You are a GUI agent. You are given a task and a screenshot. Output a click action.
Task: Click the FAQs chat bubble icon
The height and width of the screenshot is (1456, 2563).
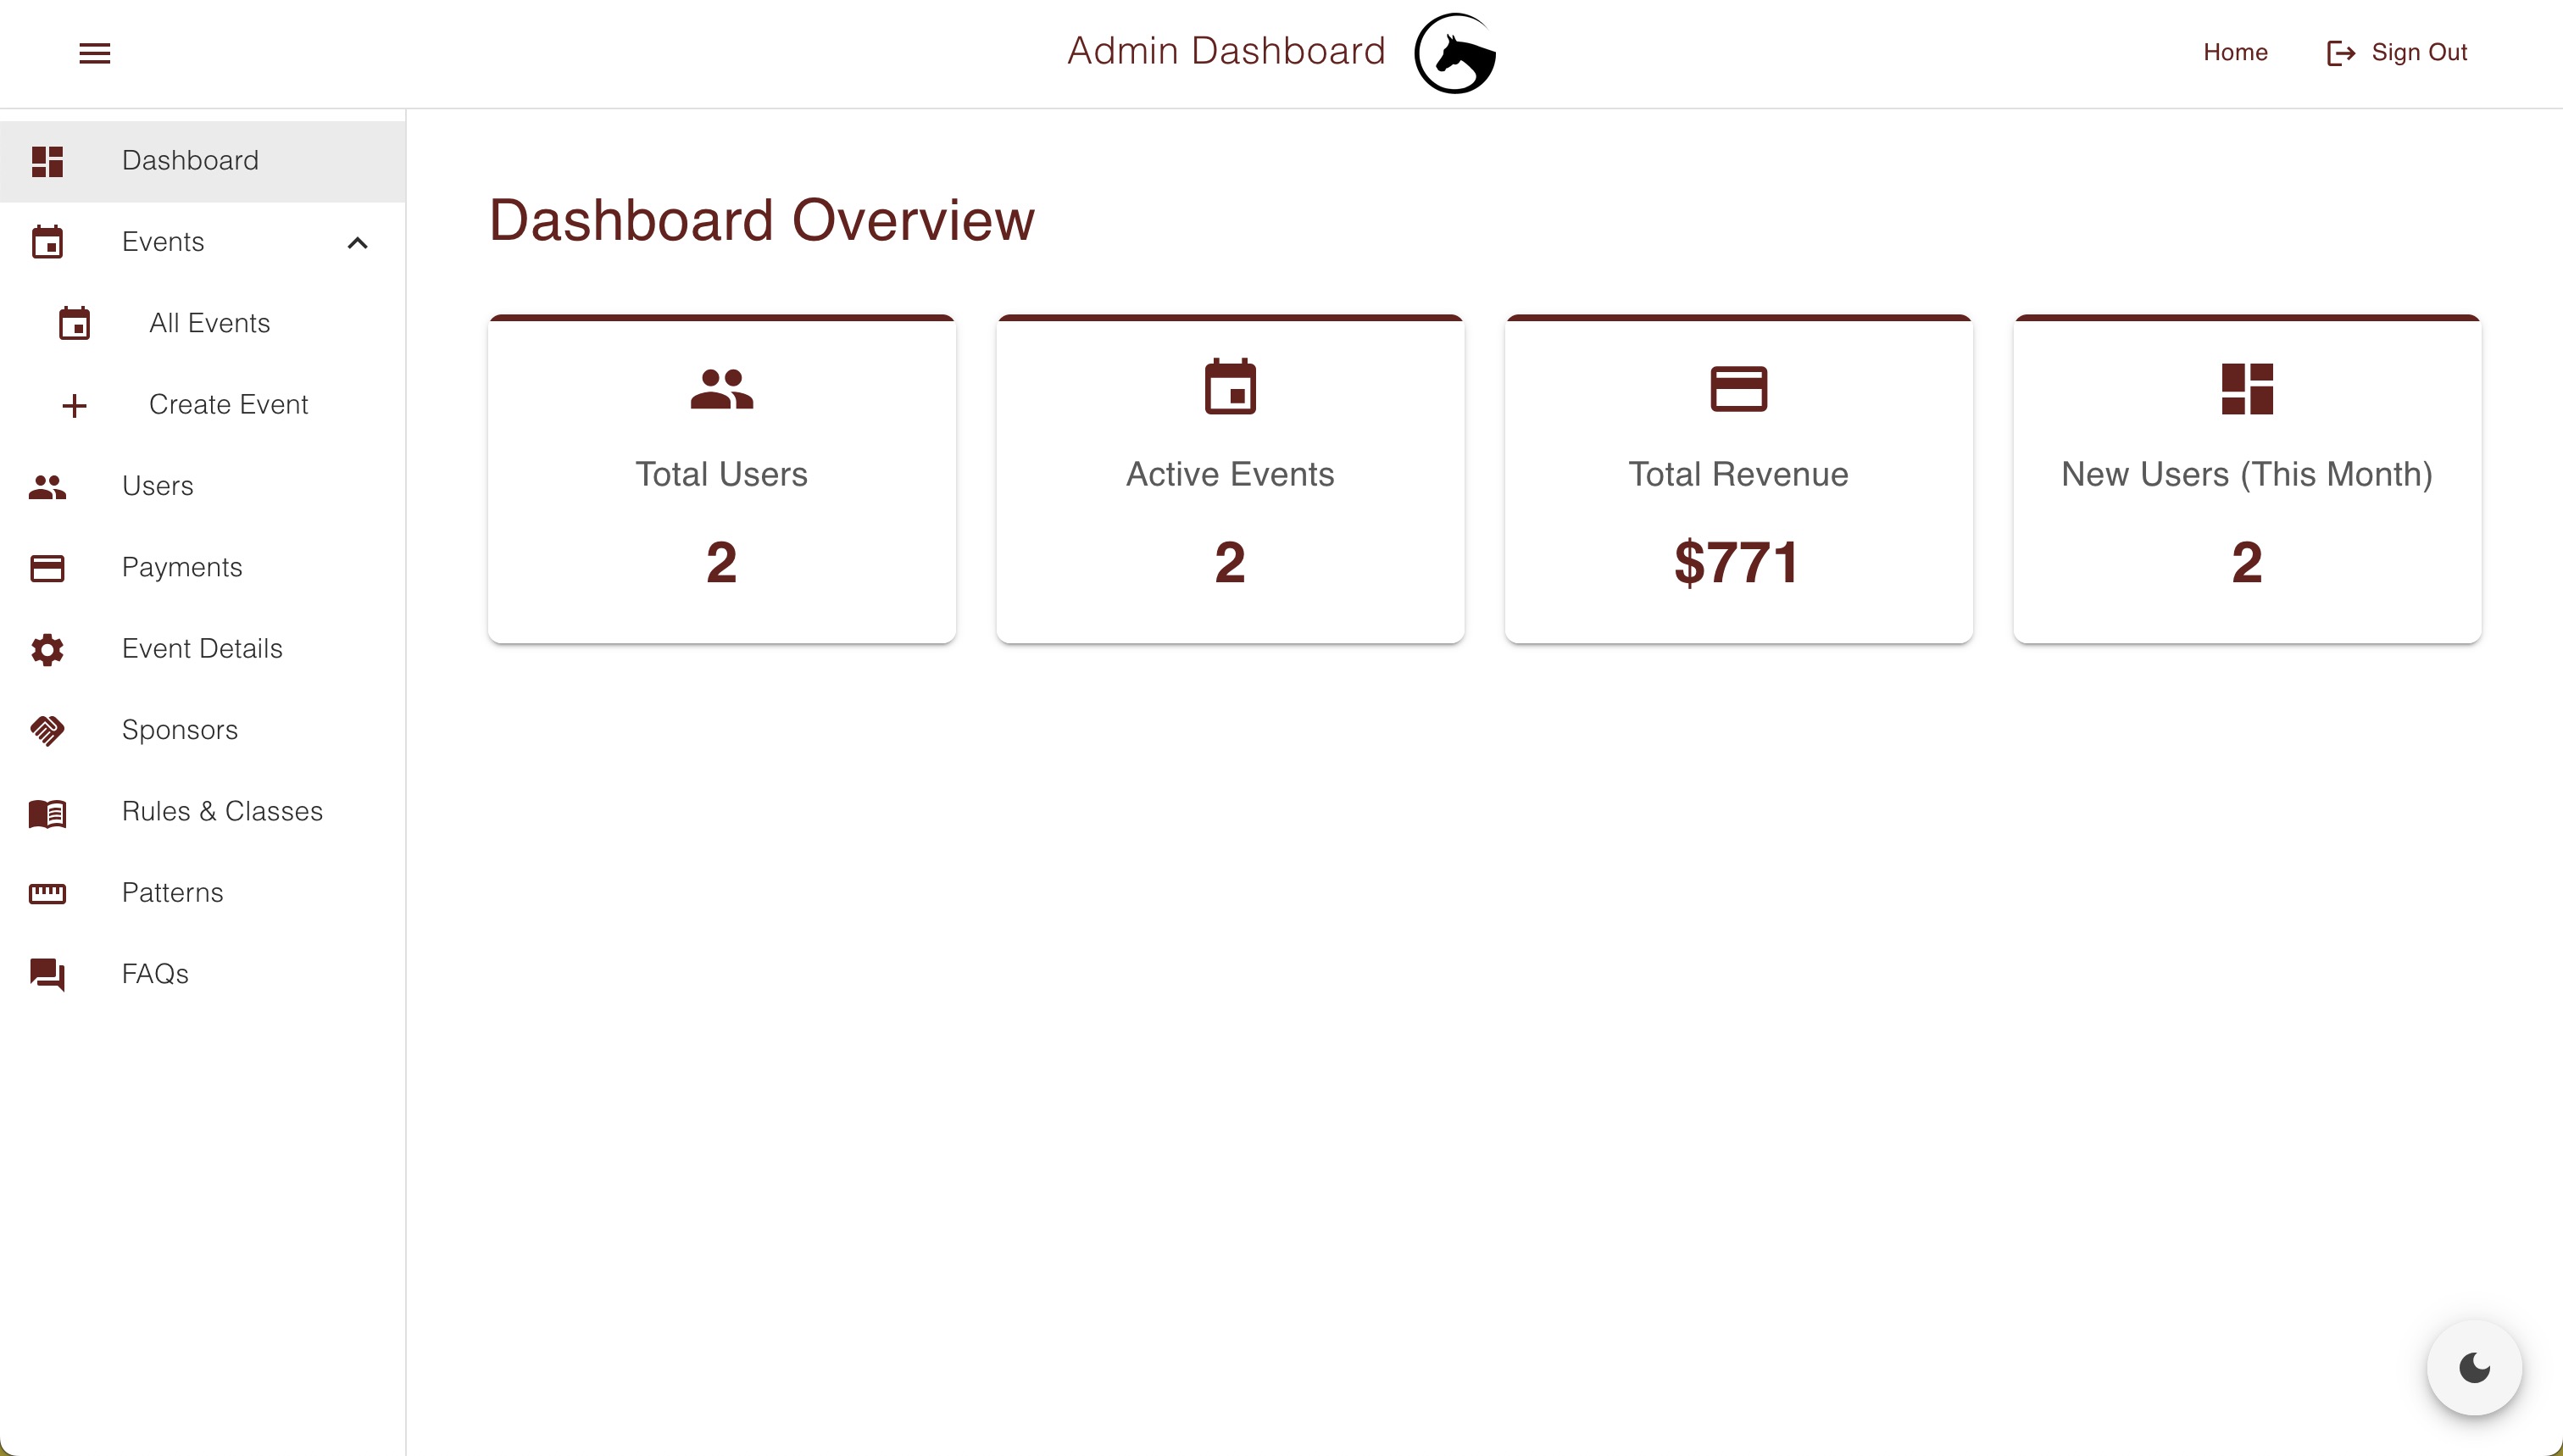click(x=47, y=974)
